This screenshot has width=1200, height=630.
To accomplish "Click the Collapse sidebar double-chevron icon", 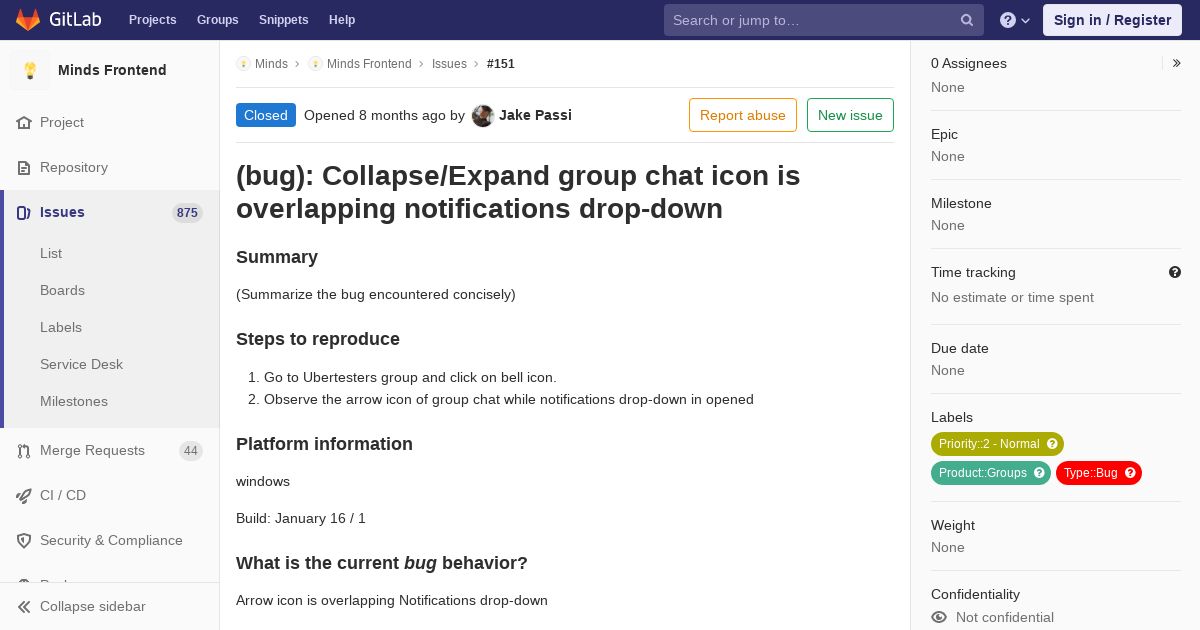I will (24, 606).
